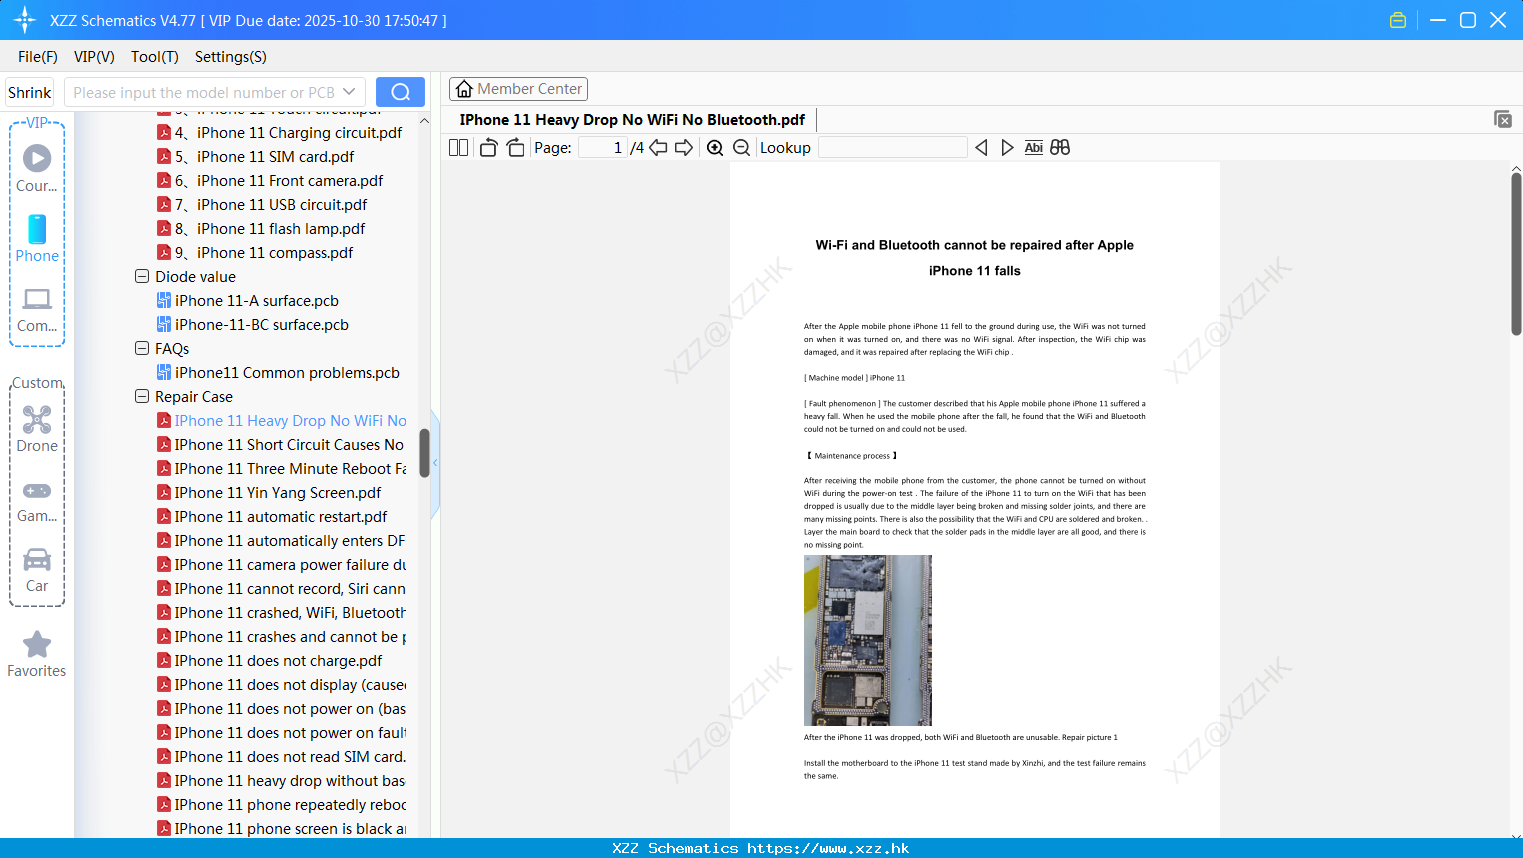Open the Tool(T) menu
This screenshot has height=858, width=1523.
[155, 57]
